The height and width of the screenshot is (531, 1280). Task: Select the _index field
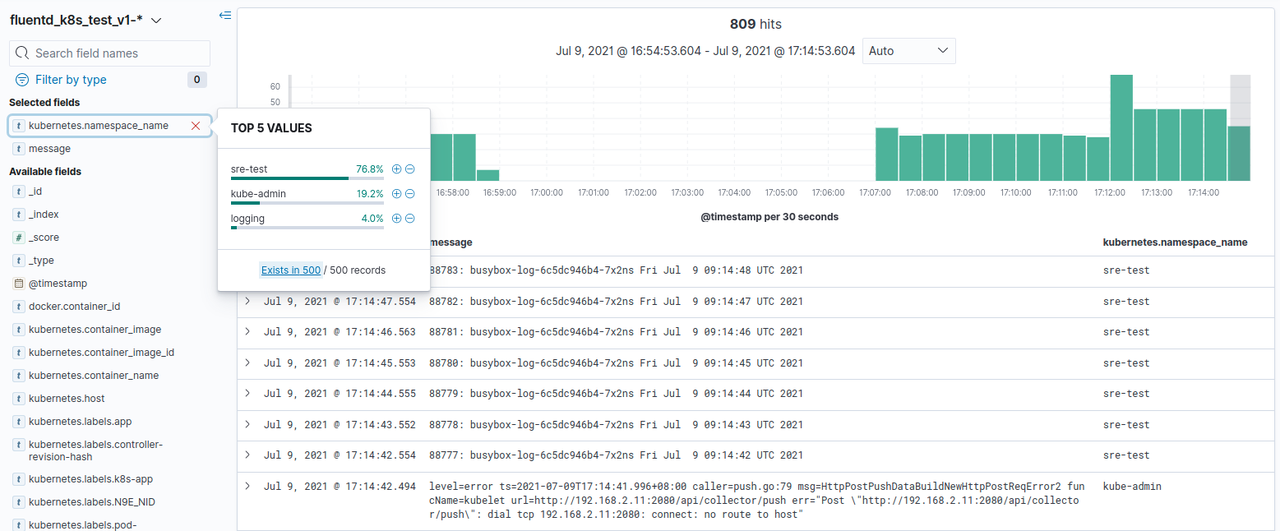[43, 214]
